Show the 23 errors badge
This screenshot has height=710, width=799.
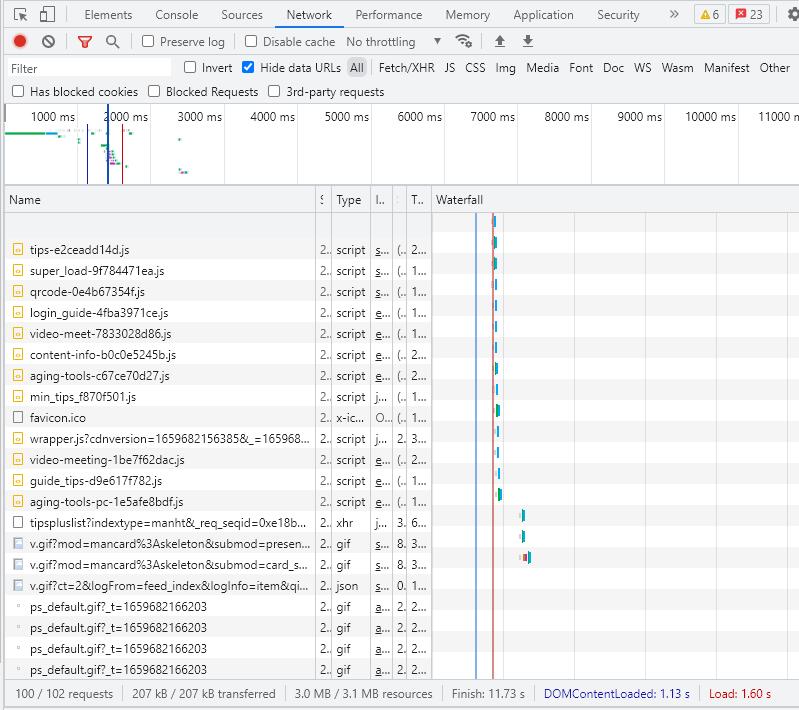click(x=748, y=15)
